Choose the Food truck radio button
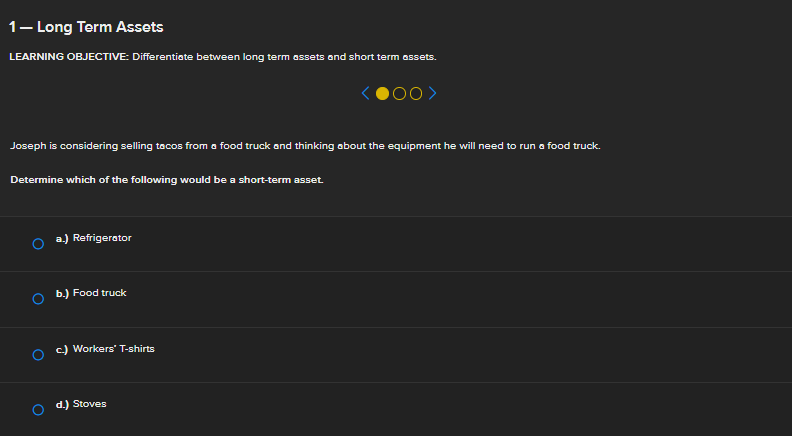792x436 pixels. tap(38, 298)
